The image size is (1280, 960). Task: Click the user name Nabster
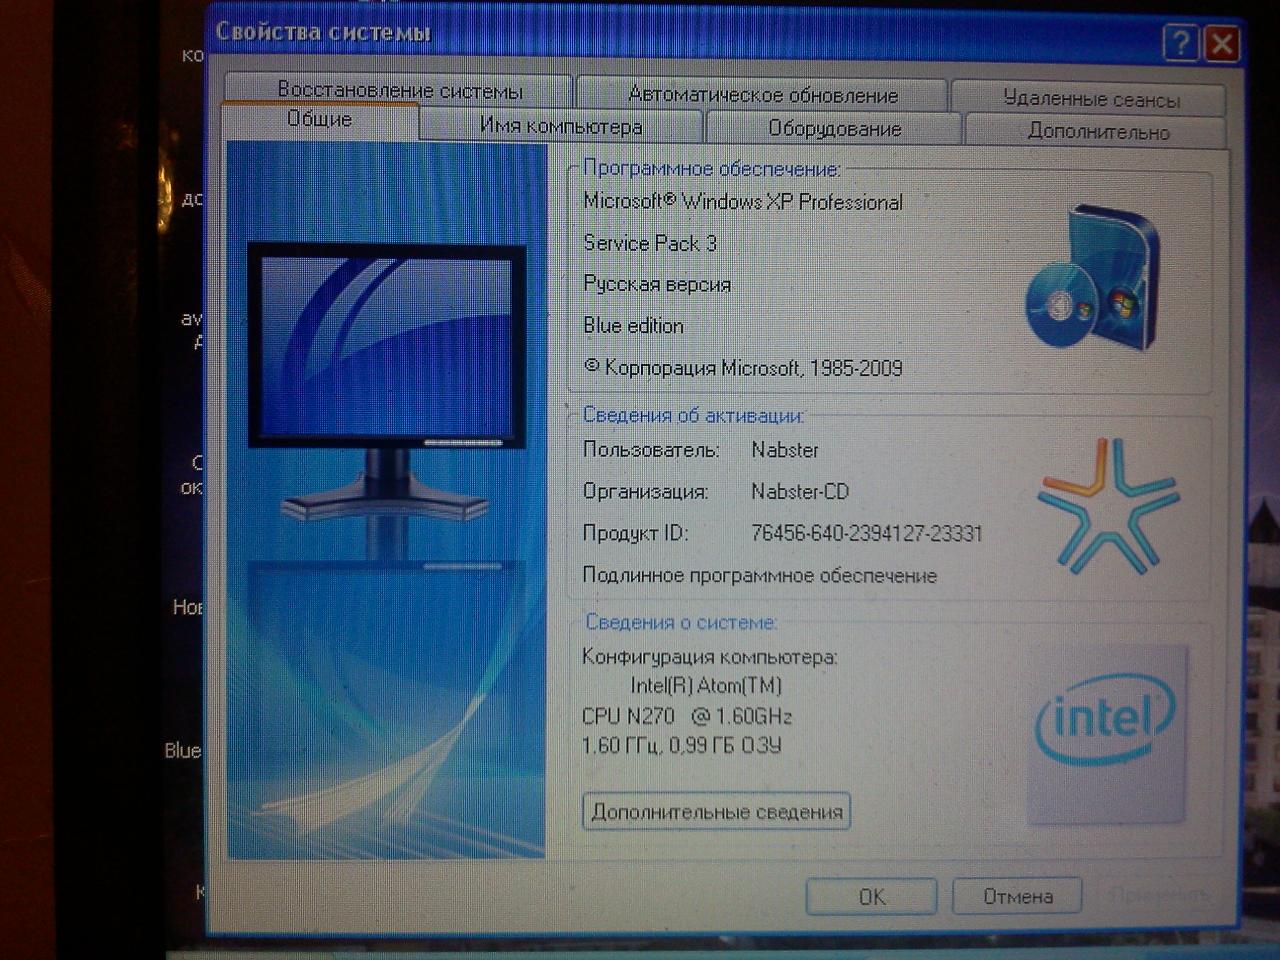785,450
